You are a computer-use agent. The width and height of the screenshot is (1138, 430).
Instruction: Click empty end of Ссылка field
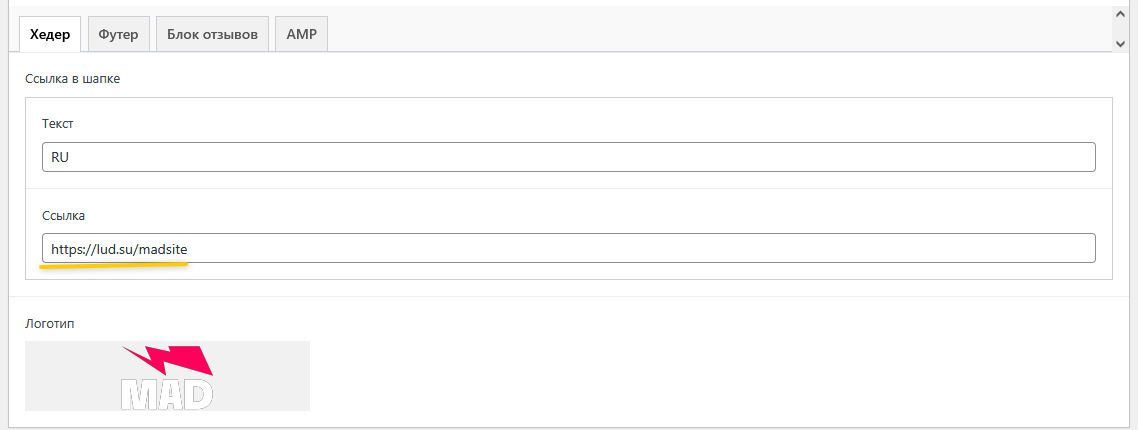(x=900, y=248)
